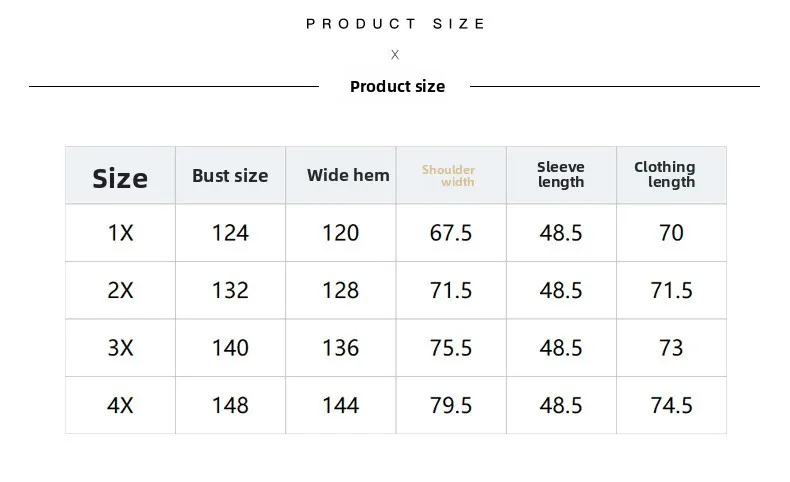
Task: Select the '2X' size row label
Action: [x=120, y=291]
